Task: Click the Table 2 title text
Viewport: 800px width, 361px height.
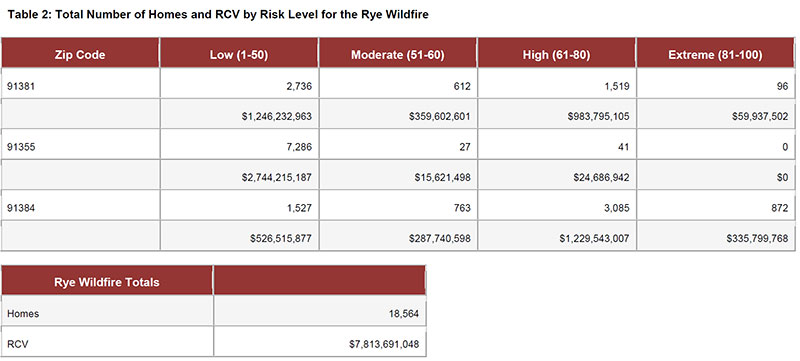Action: 218,14
